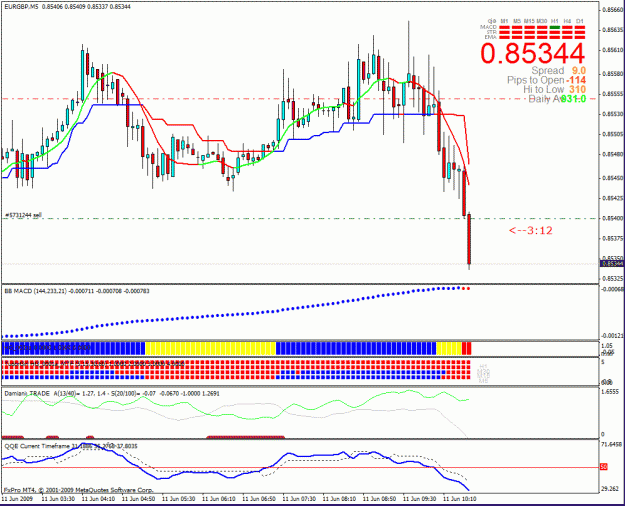Click the red <--3:12 candle timer
This screenshot has width=625, height=506.
point(531,230)
